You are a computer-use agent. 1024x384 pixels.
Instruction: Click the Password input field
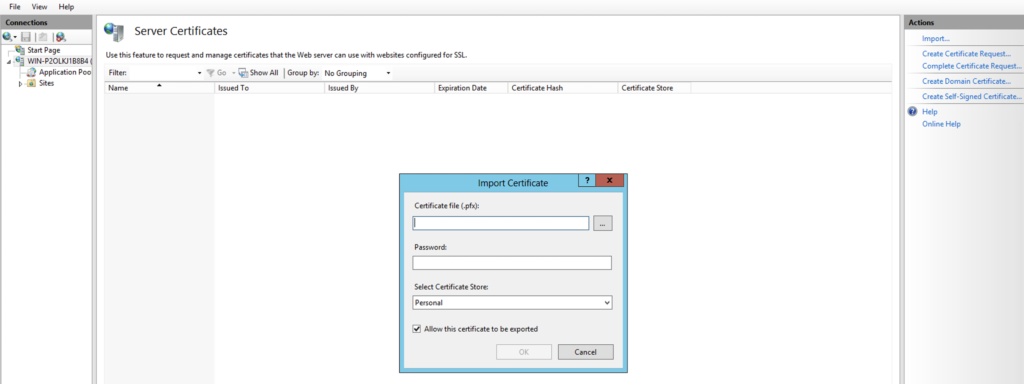(512, 263)
